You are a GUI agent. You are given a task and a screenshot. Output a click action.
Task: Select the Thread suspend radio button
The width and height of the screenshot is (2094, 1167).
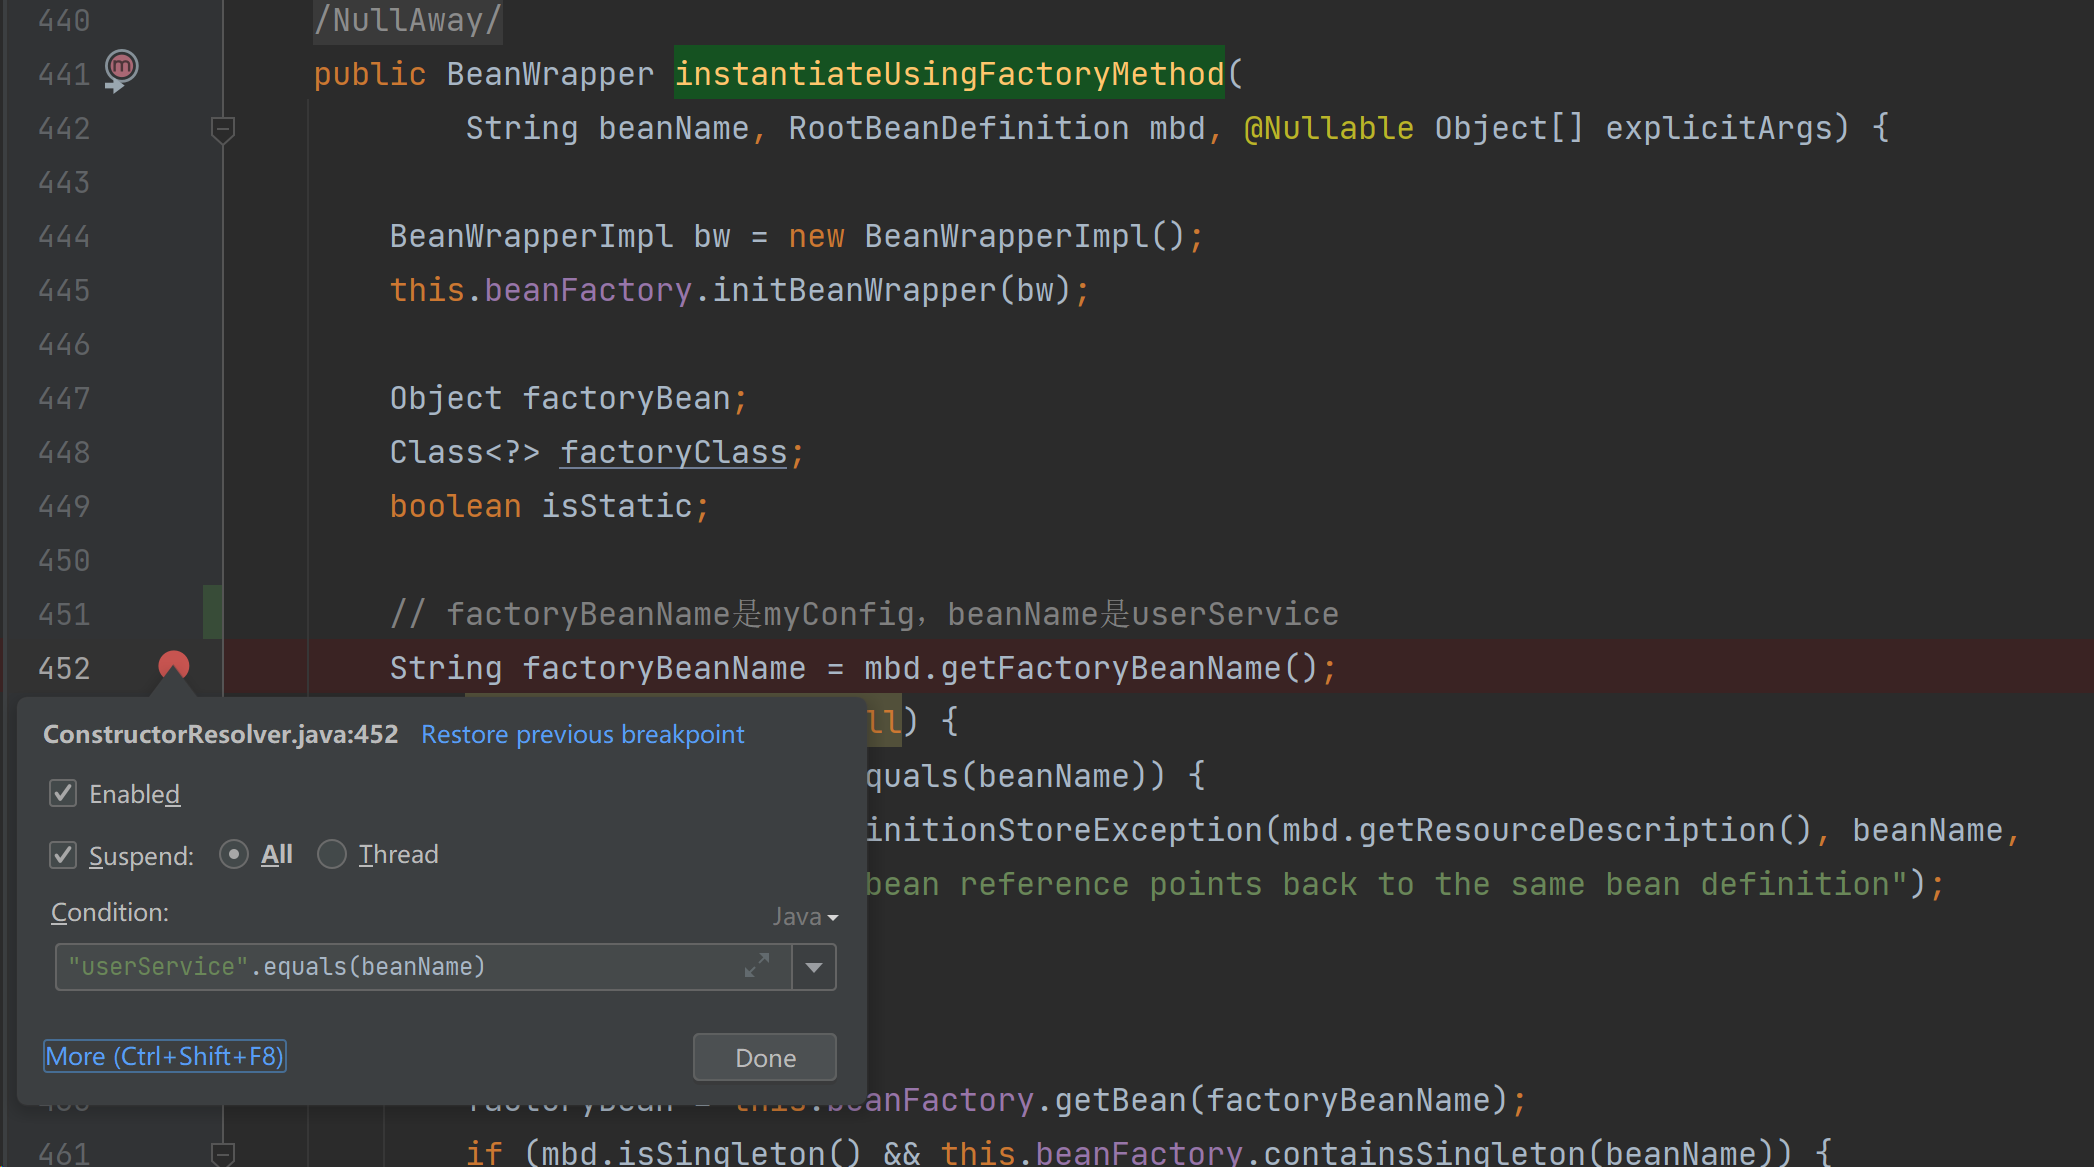(332, 854)
